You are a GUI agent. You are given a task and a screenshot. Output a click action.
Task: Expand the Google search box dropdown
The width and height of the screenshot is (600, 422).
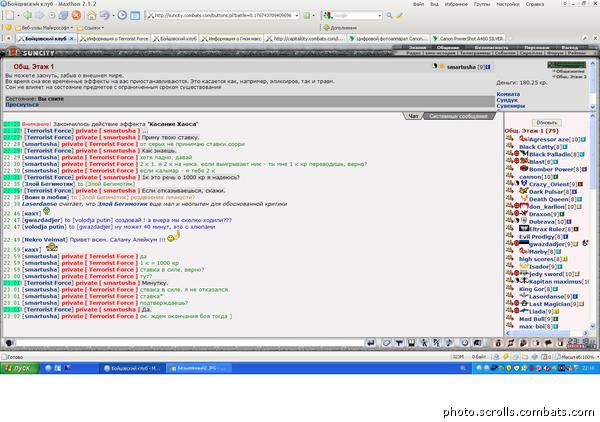pyautogui.click(x=380, y=16)
